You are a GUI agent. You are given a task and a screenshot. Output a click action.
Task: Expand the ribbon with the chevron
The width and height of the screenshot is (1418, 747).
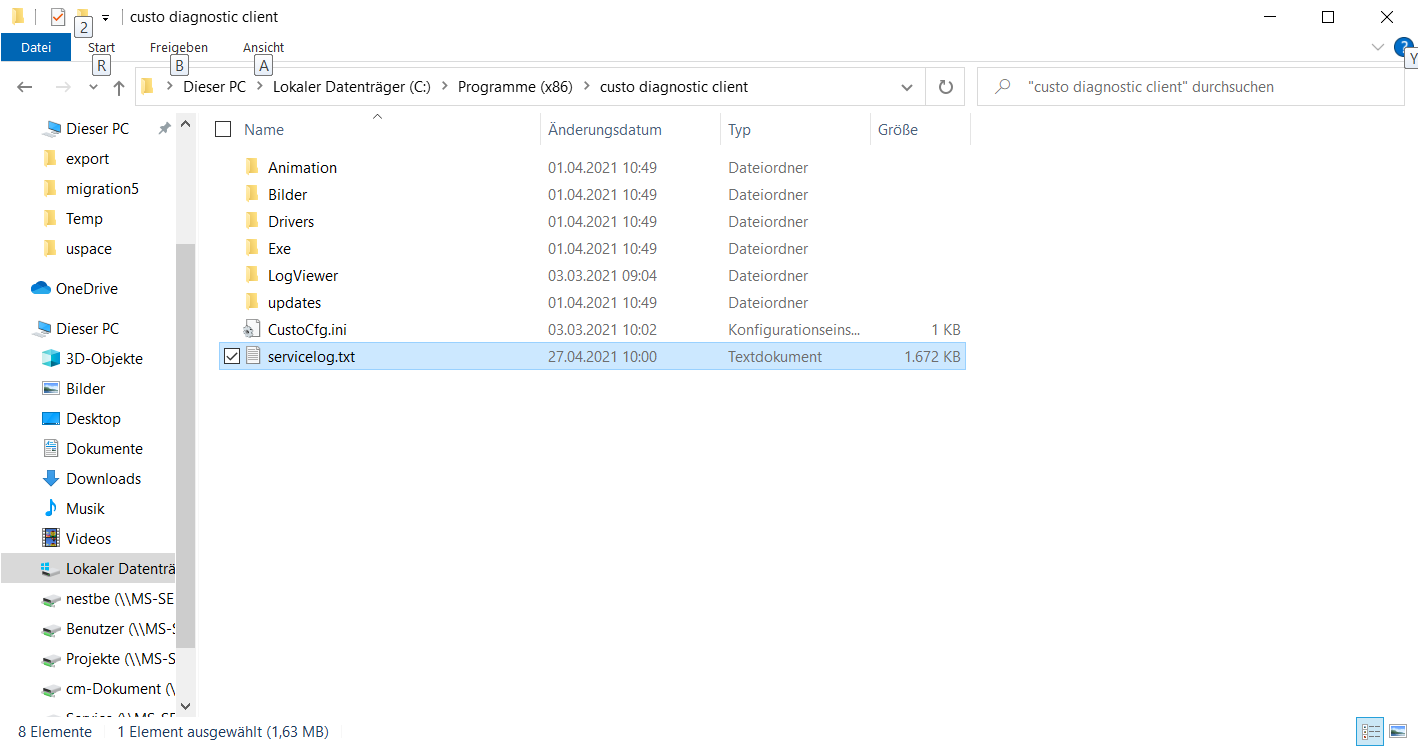click(1378, 47)
